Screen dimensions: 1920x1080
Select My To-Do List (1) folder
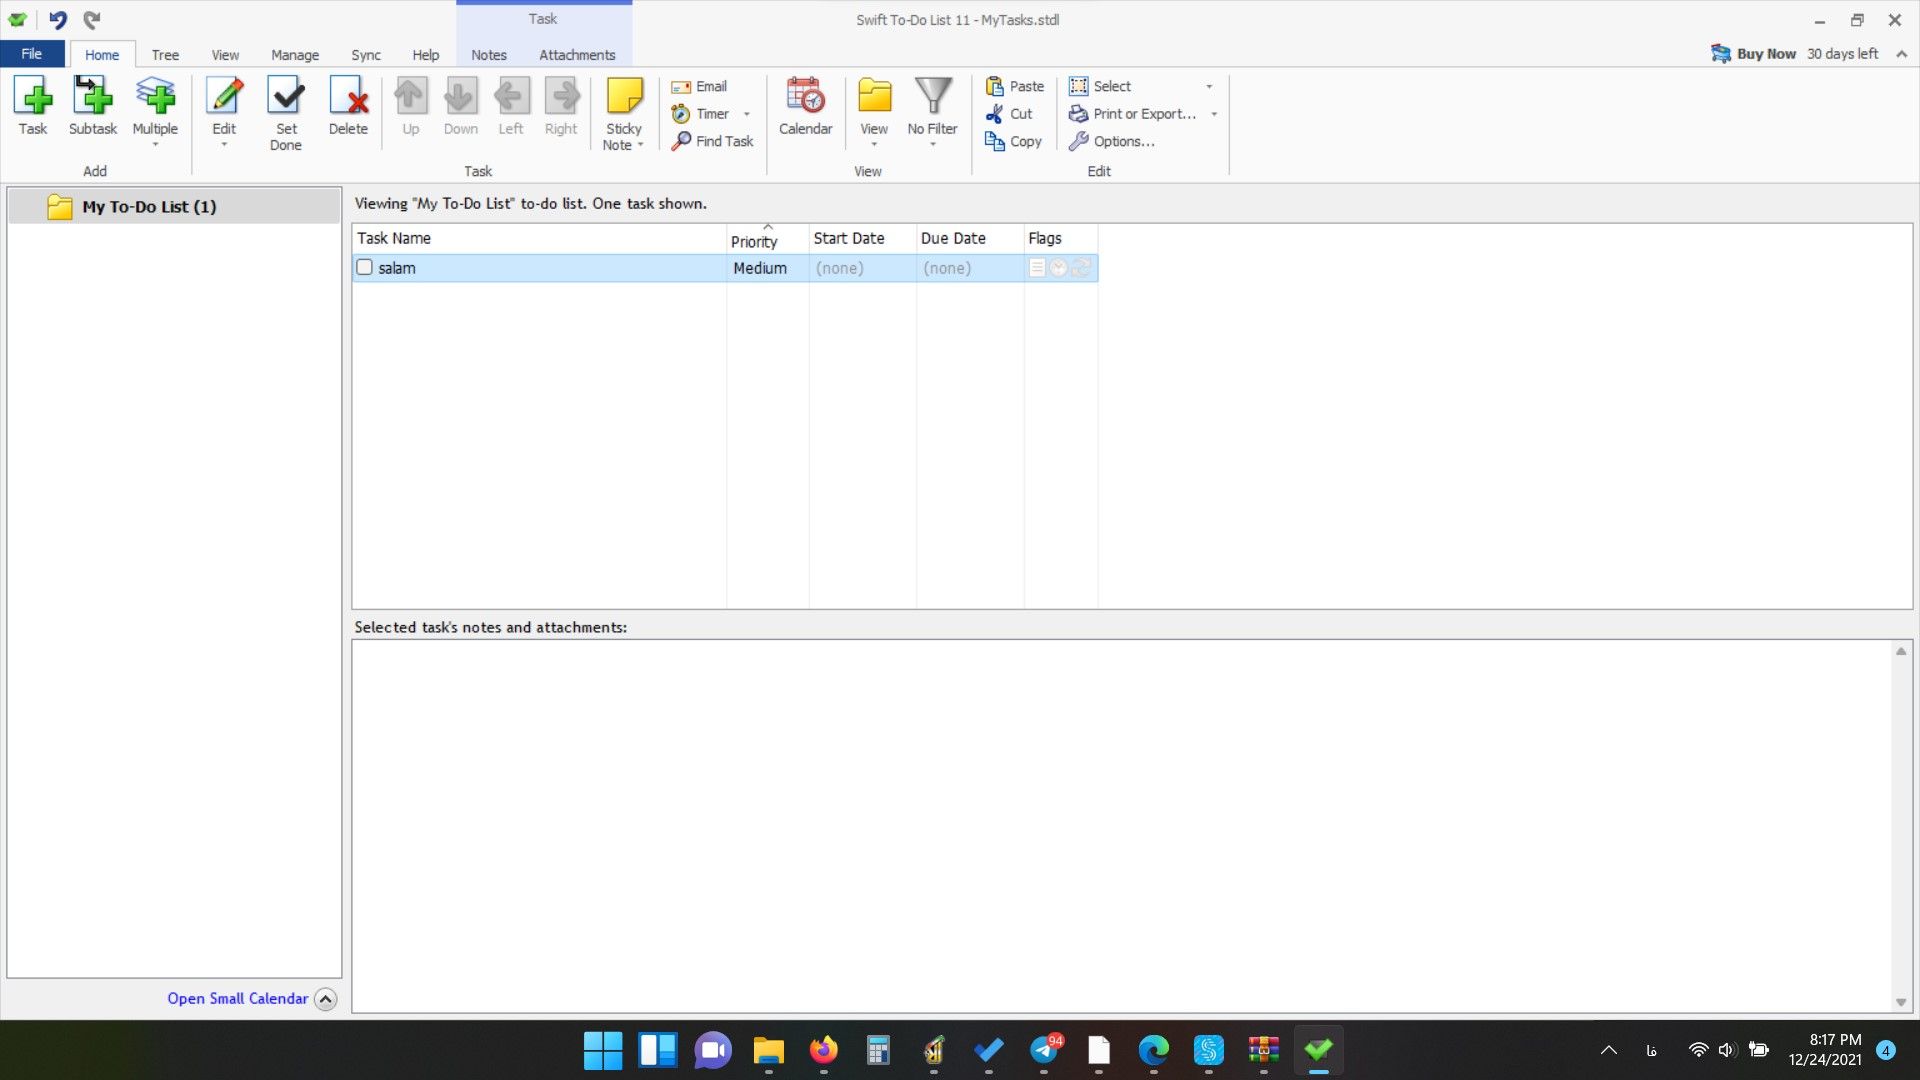coord(174,206)
